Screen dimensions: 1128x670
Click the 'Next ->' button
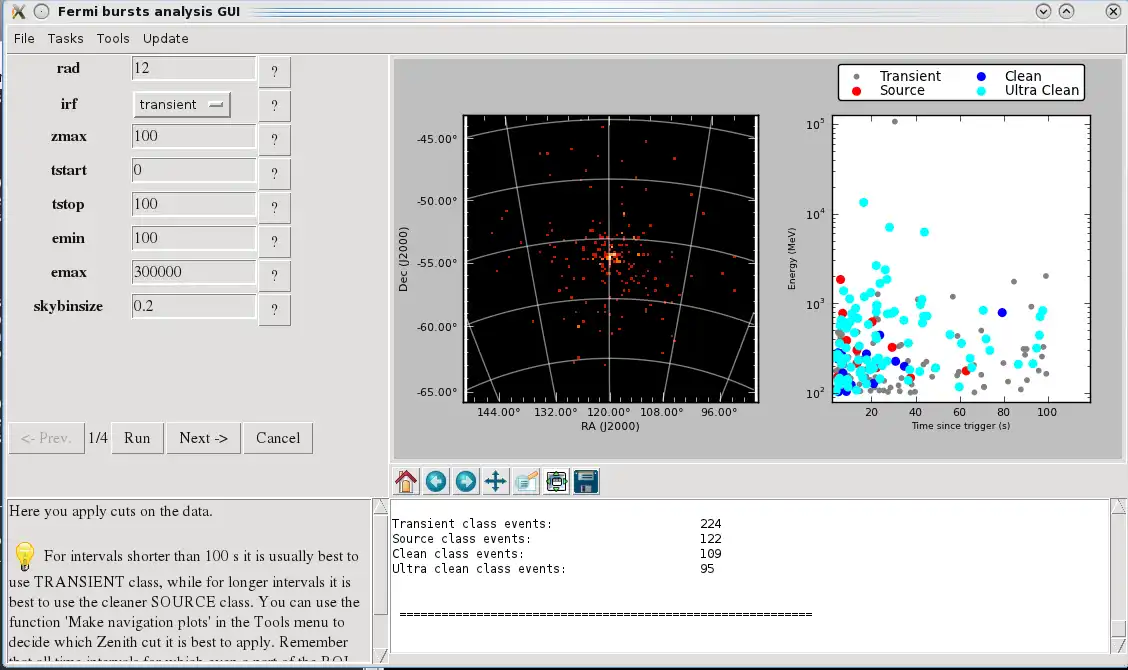click(x=204, y=438)
